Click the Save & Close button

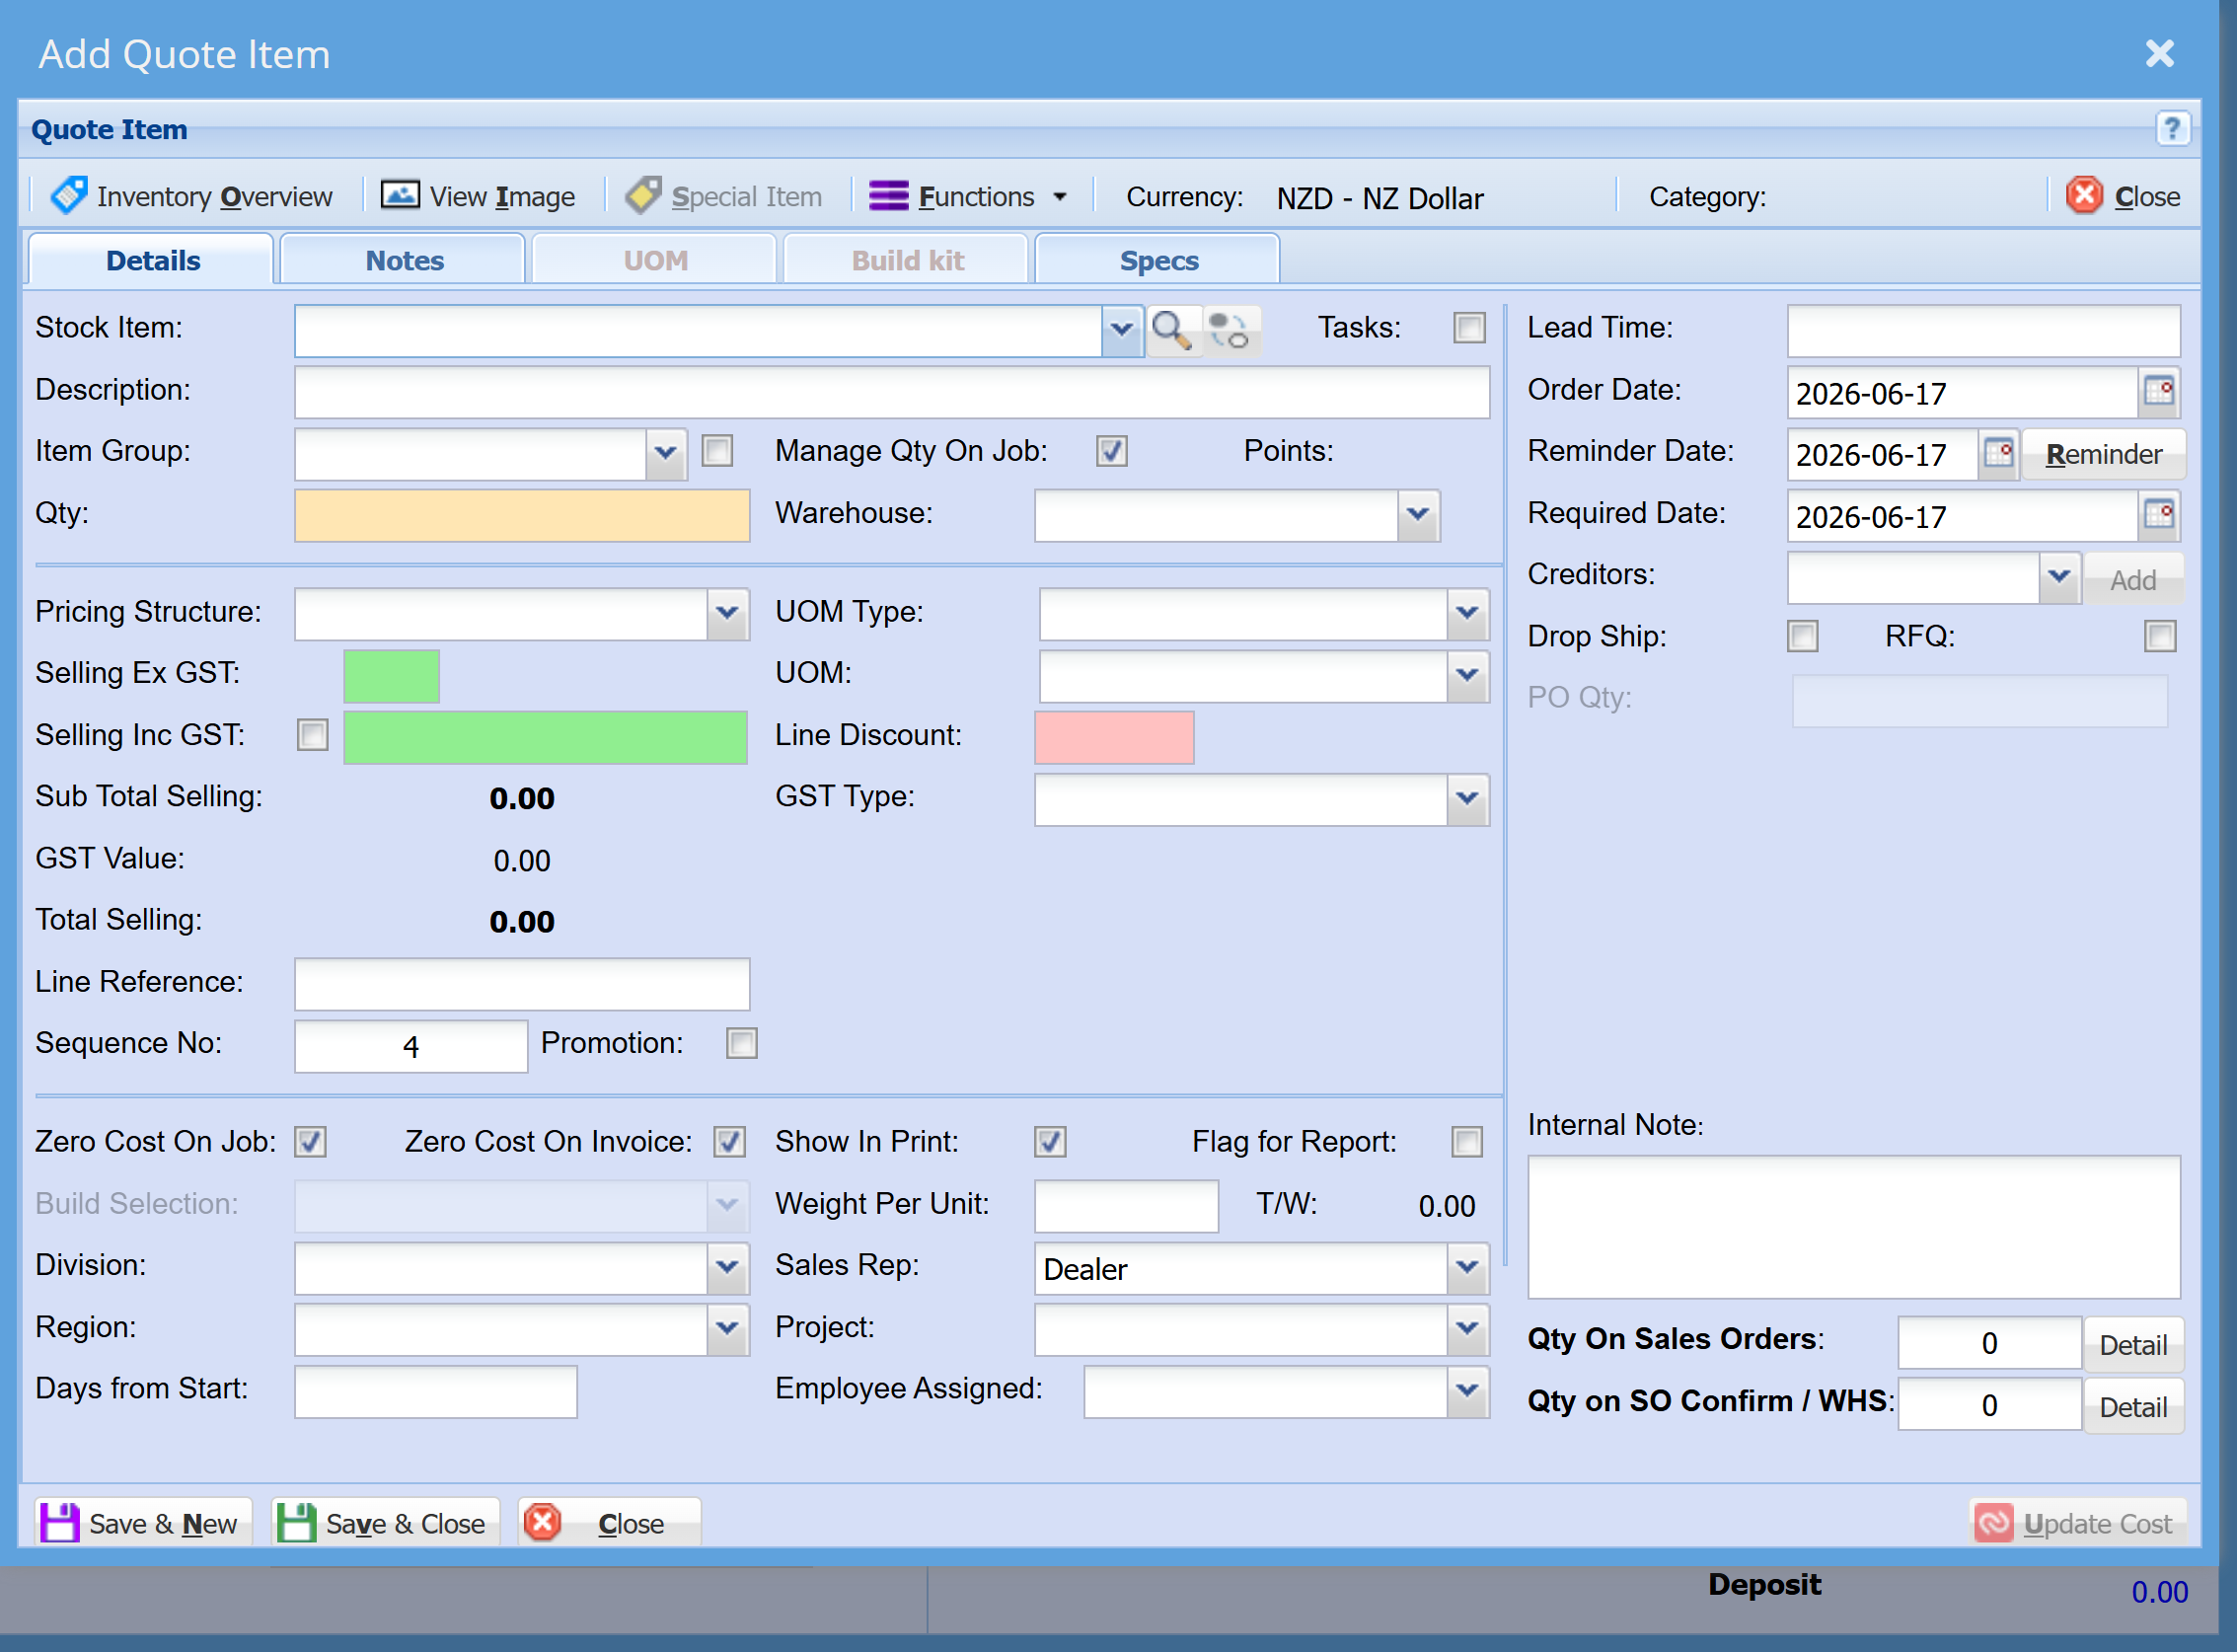[x=385, y=1523]
